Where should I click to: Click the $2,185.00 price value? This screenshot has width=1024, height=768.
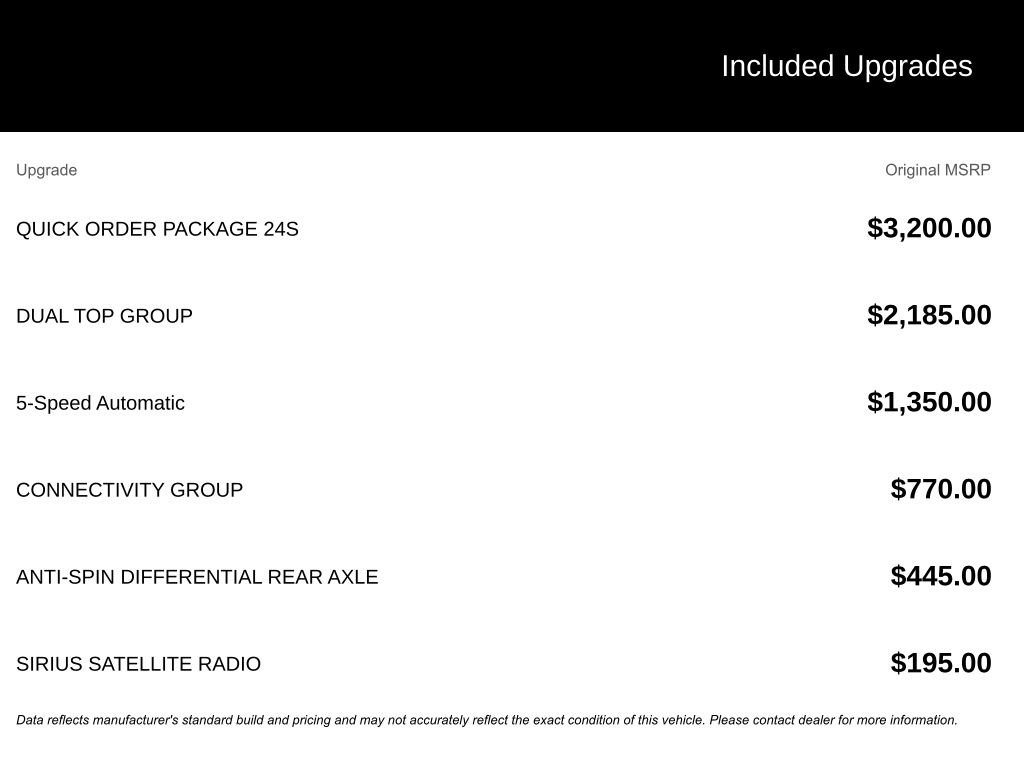point(929,315)
